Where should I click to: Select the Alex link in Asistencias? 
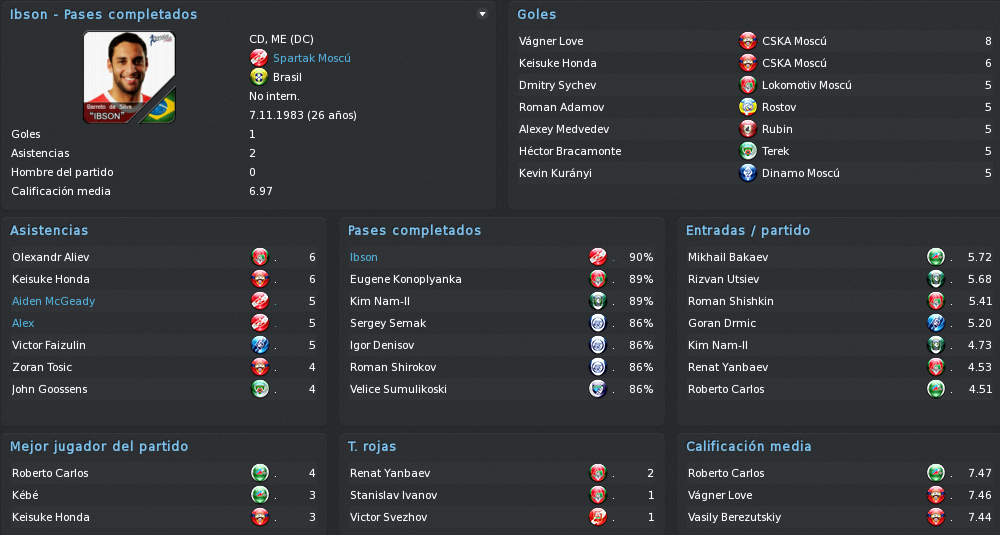coord(23,323)
